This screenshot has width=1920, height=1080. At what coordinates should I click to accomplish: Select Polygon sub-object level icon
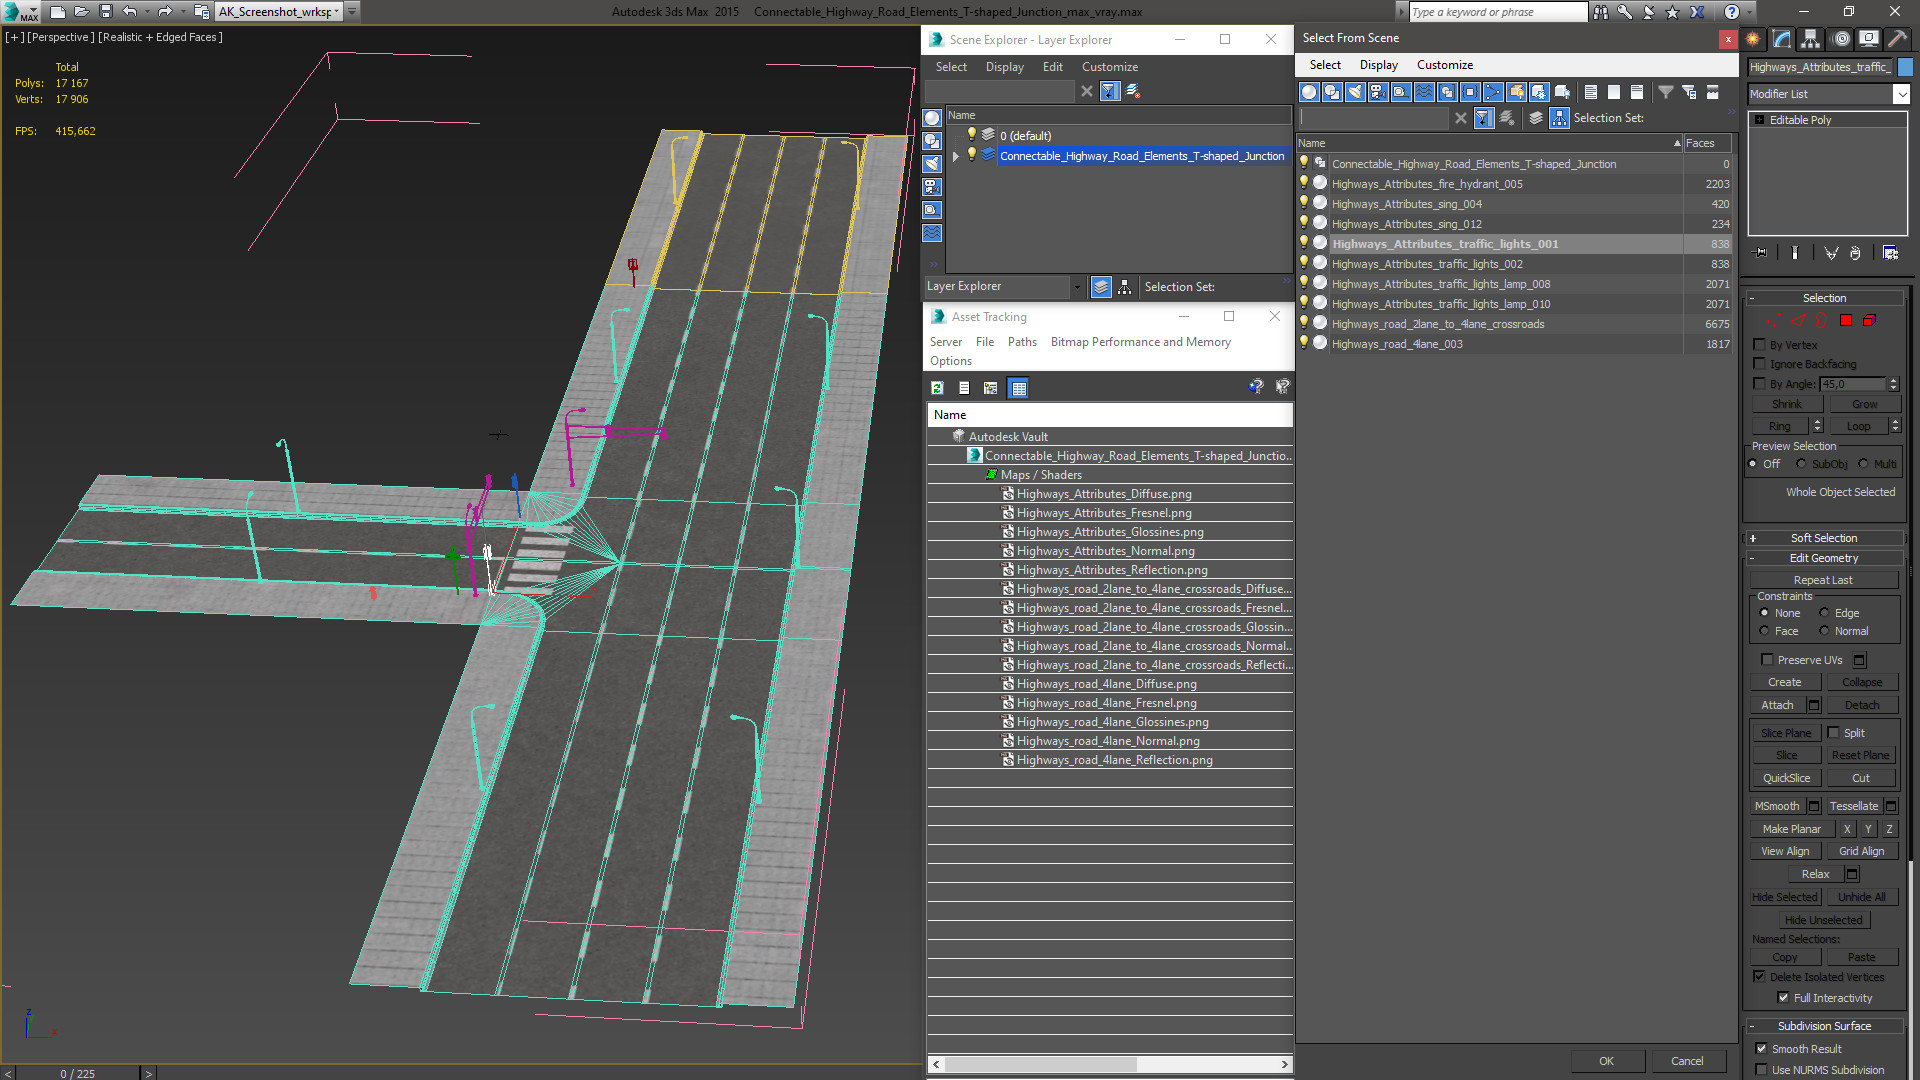(1846, 321)
